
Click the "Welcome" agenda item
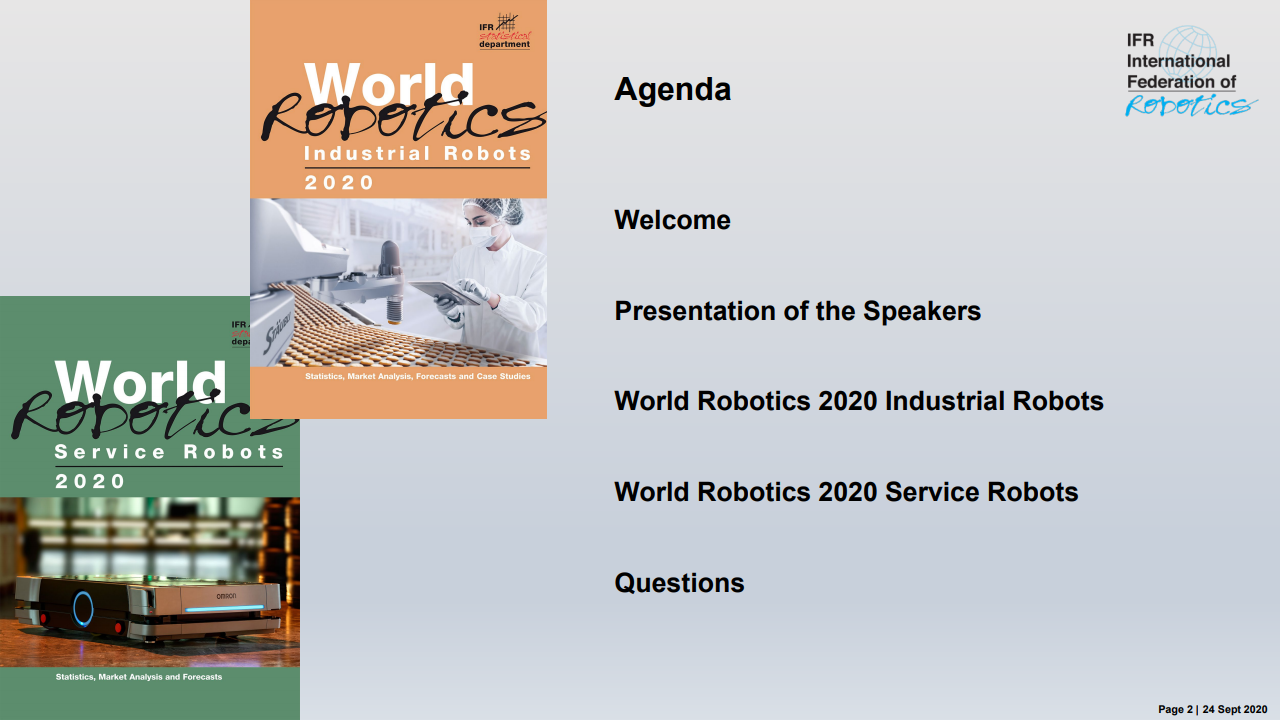click(672, 220)
